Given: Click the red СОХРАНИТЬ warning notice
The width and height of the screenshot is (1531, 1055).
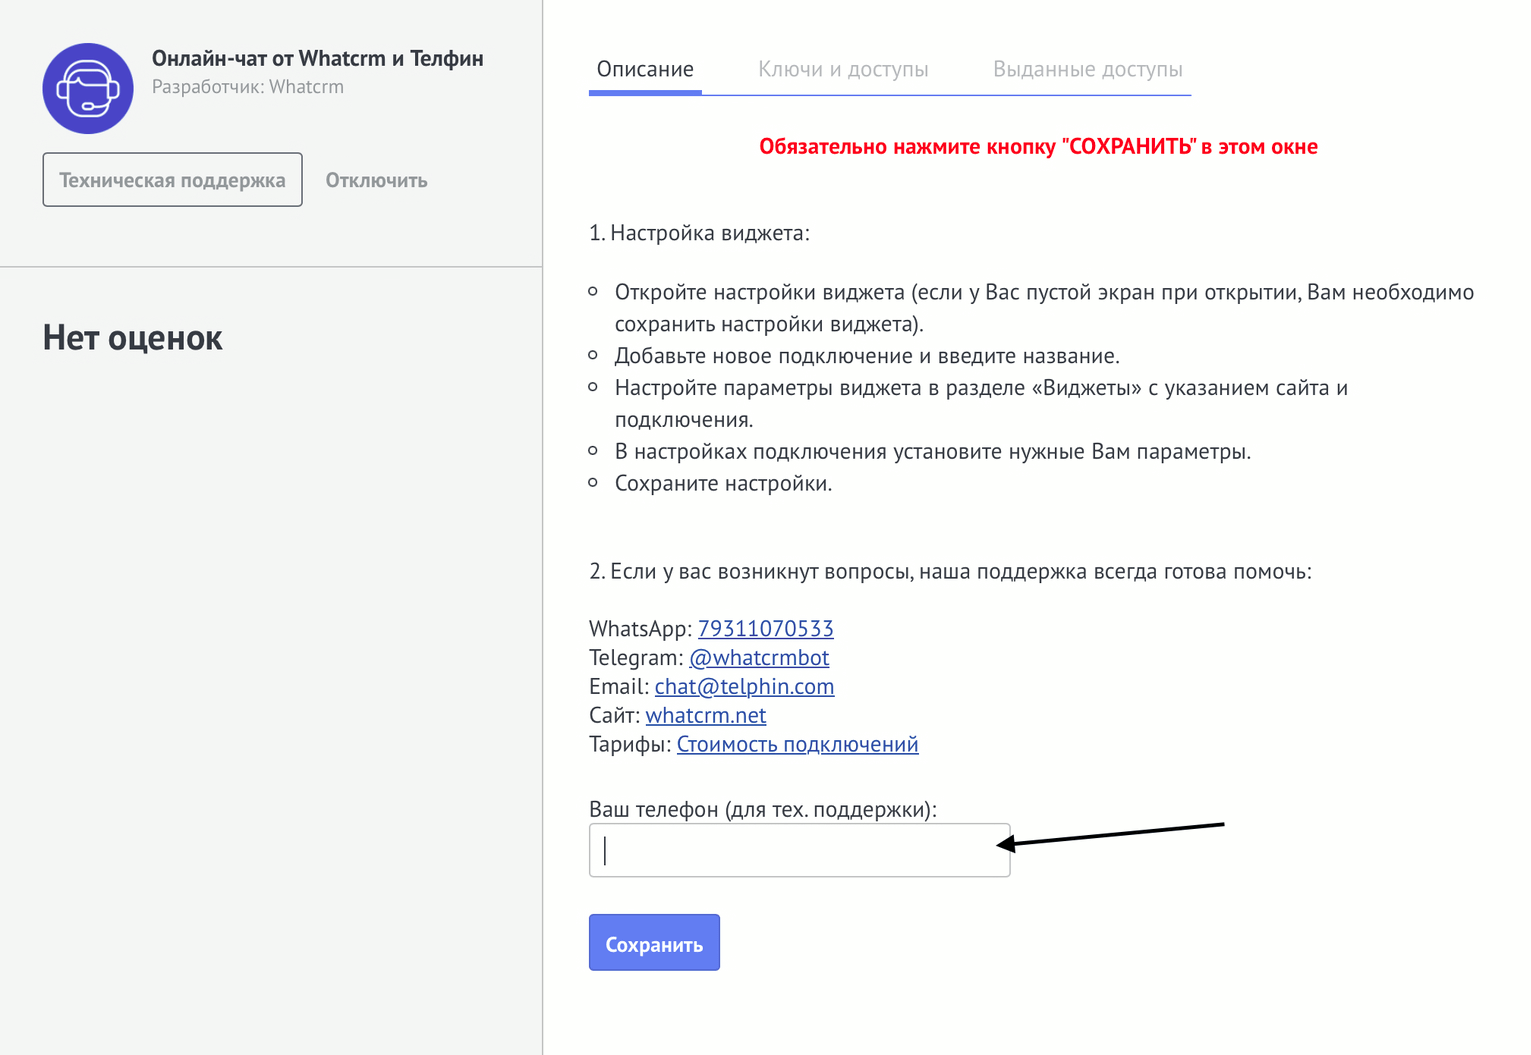Looking at the screenshot, I should tap(1038, 147).
